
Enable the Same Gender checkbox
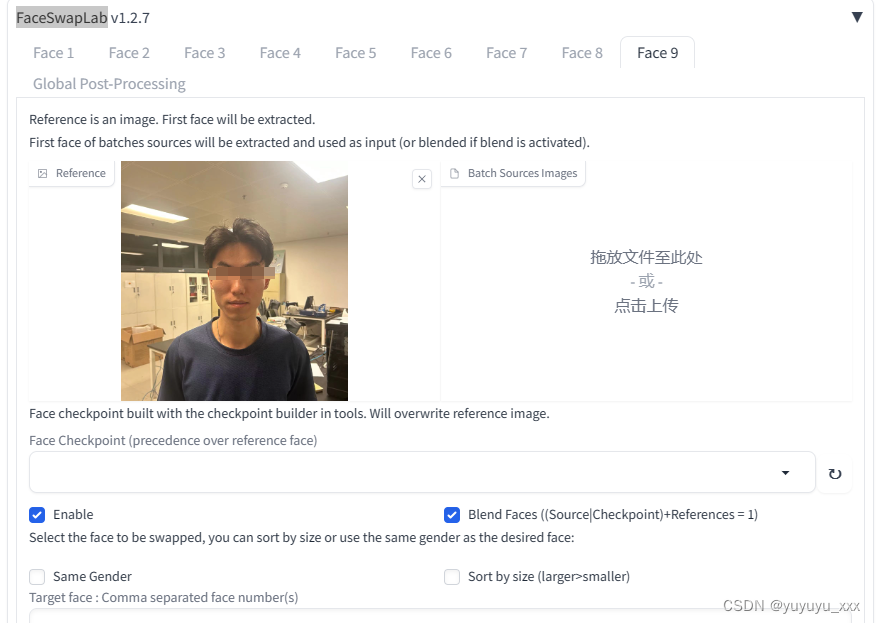coord(37,577)
